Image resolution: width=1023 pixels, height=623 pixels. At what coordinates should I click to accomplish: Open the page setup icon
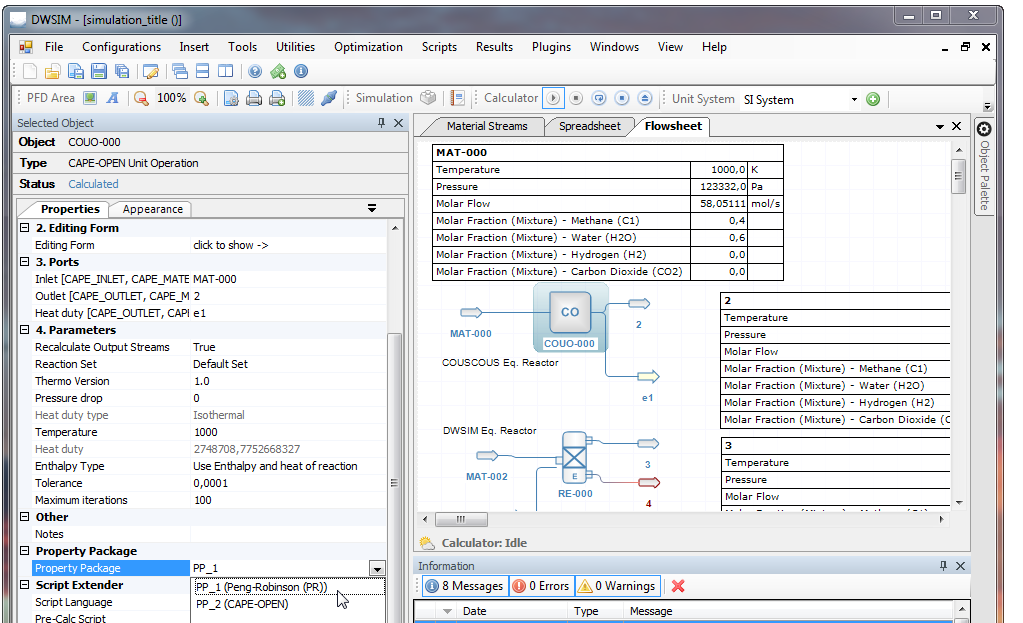pos(231,98)
